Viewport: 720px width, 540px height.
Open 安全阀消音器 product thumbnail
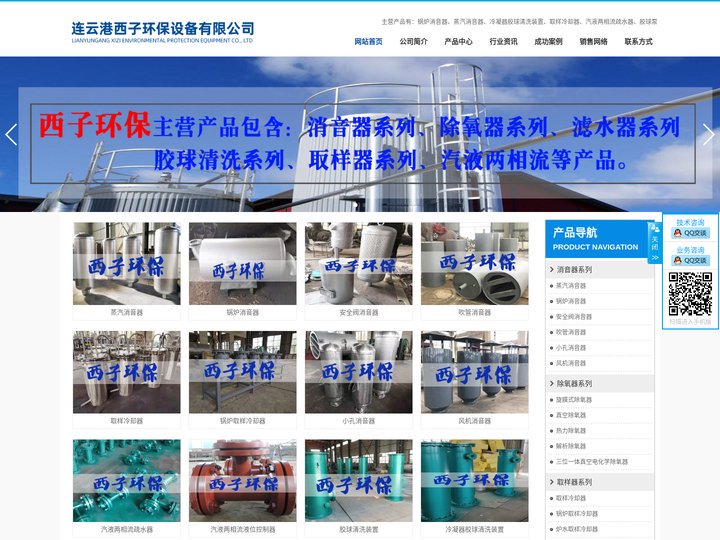(x=359, y=264)
